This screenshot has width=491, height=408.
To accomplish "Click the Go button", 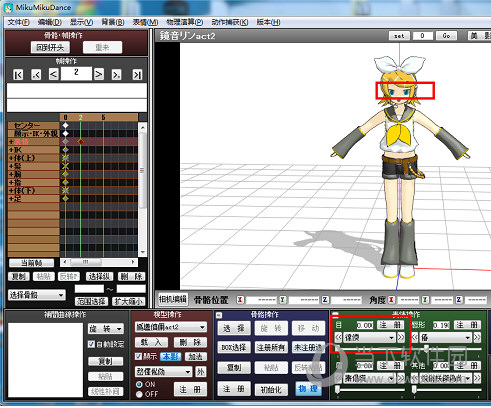I will tap(446, 36).
